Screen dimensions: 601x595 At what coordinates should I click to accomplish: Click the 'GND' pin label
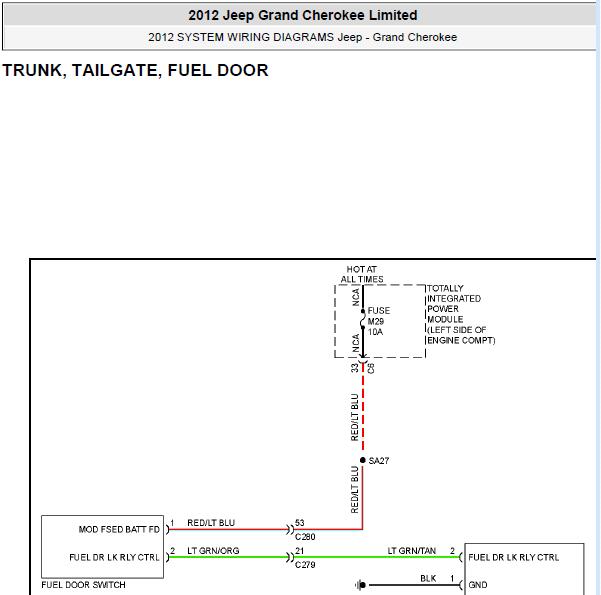[x=478, y=585]
